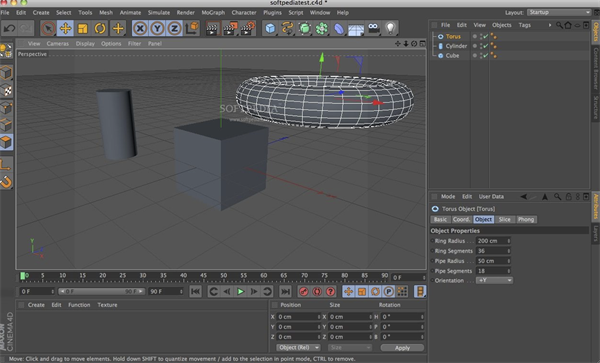The height and width of the screenshot is (363, 600).
Task: Add a Cube primitive object icon
Action: 270,28
